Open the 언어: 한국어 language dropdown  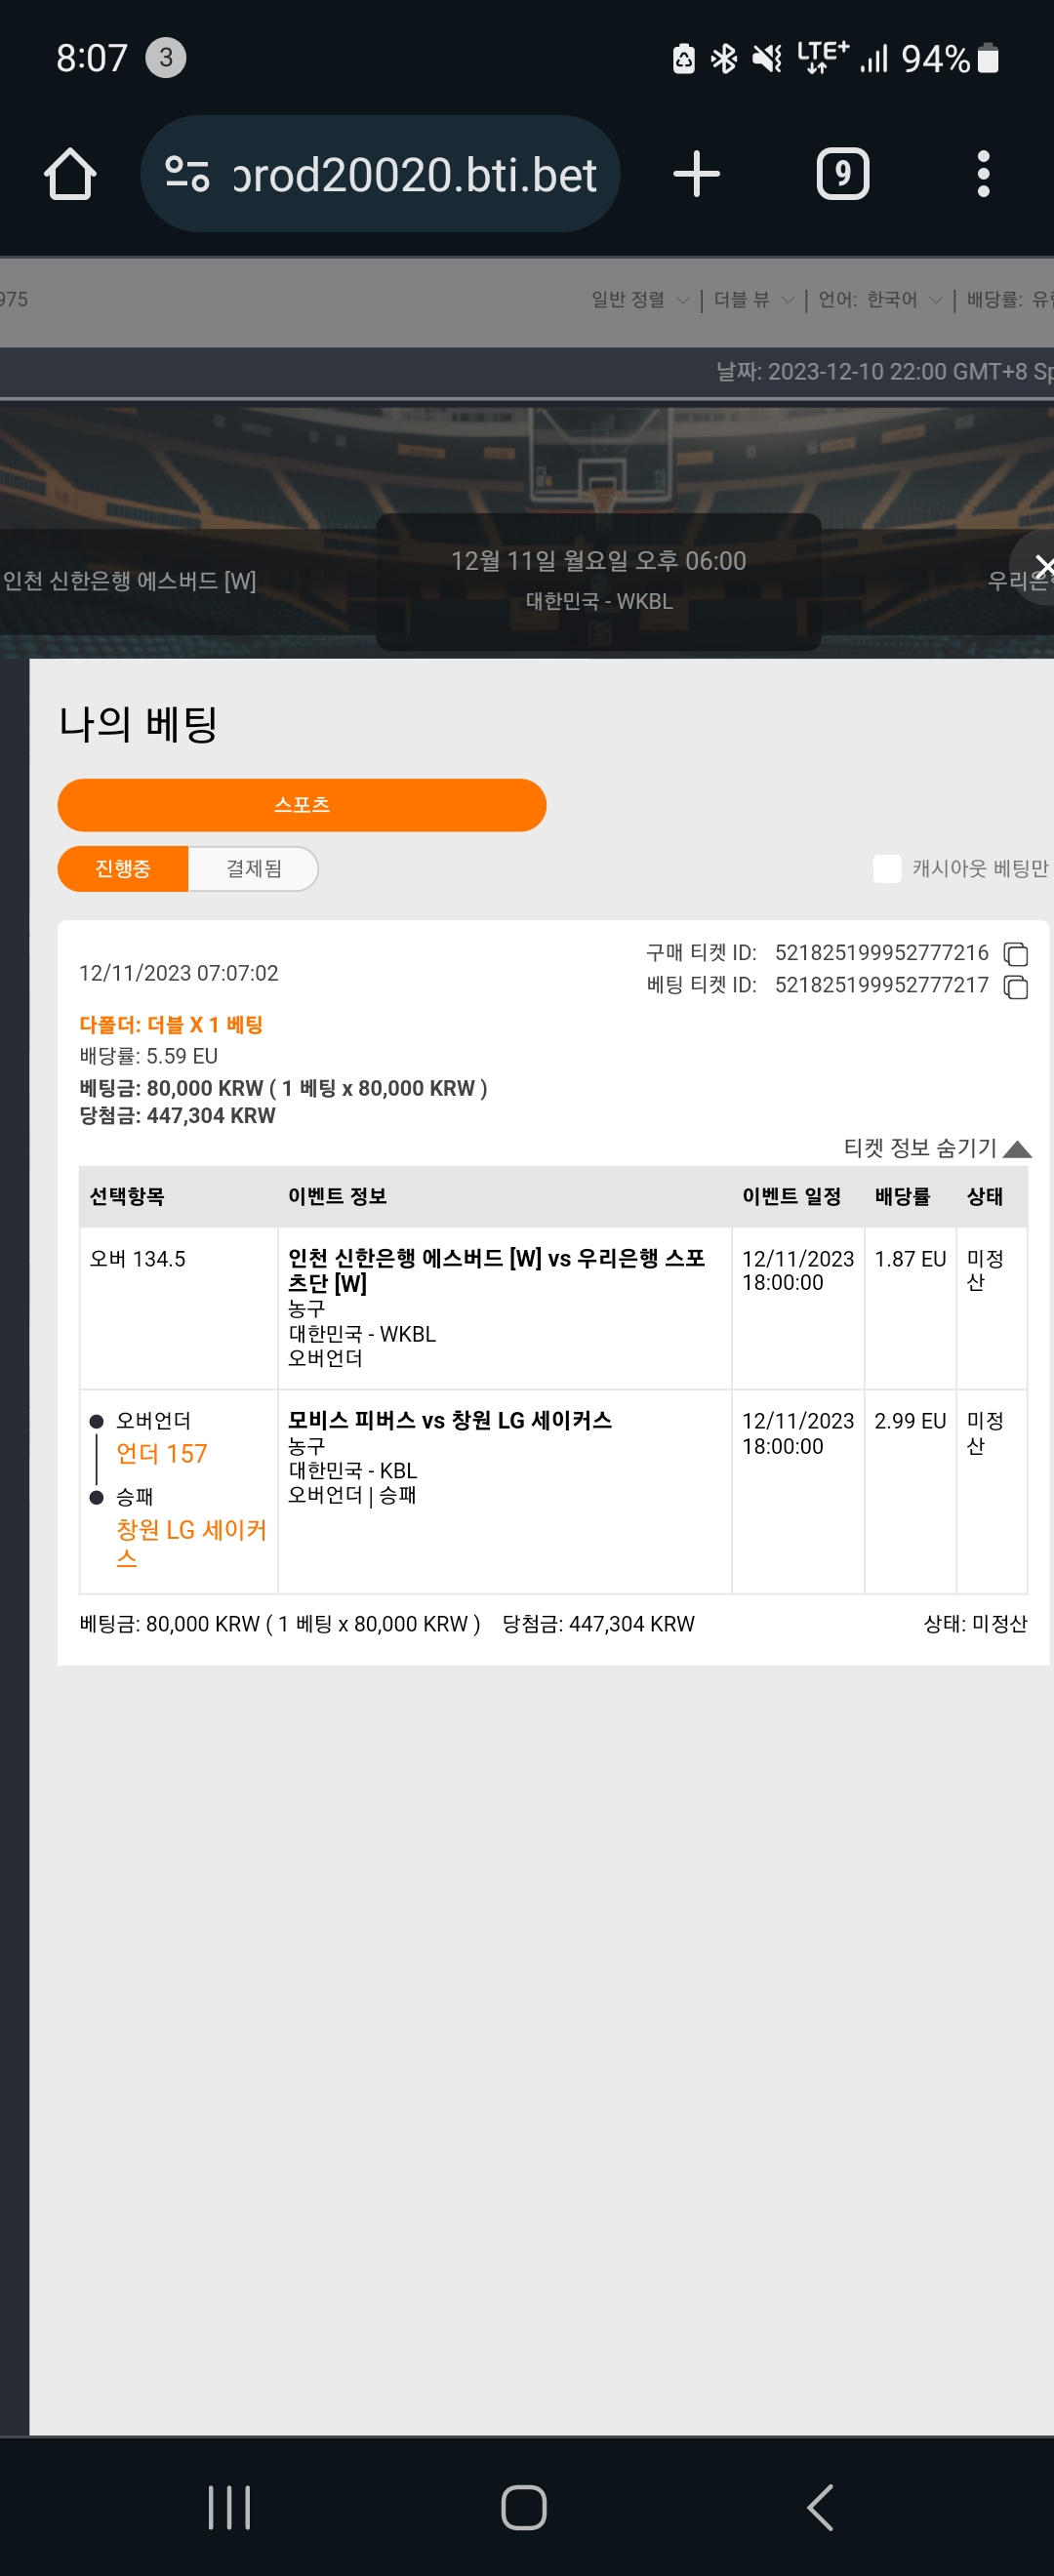880,299
